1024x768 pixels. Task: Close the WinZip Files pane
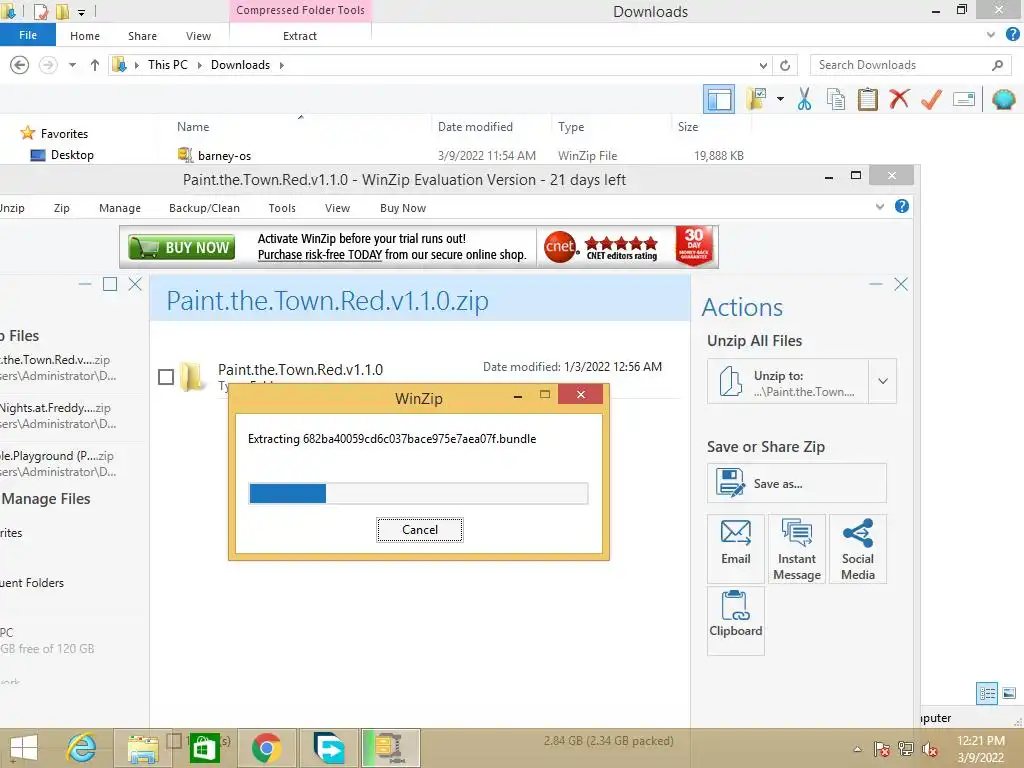click(x=135, y=284)
